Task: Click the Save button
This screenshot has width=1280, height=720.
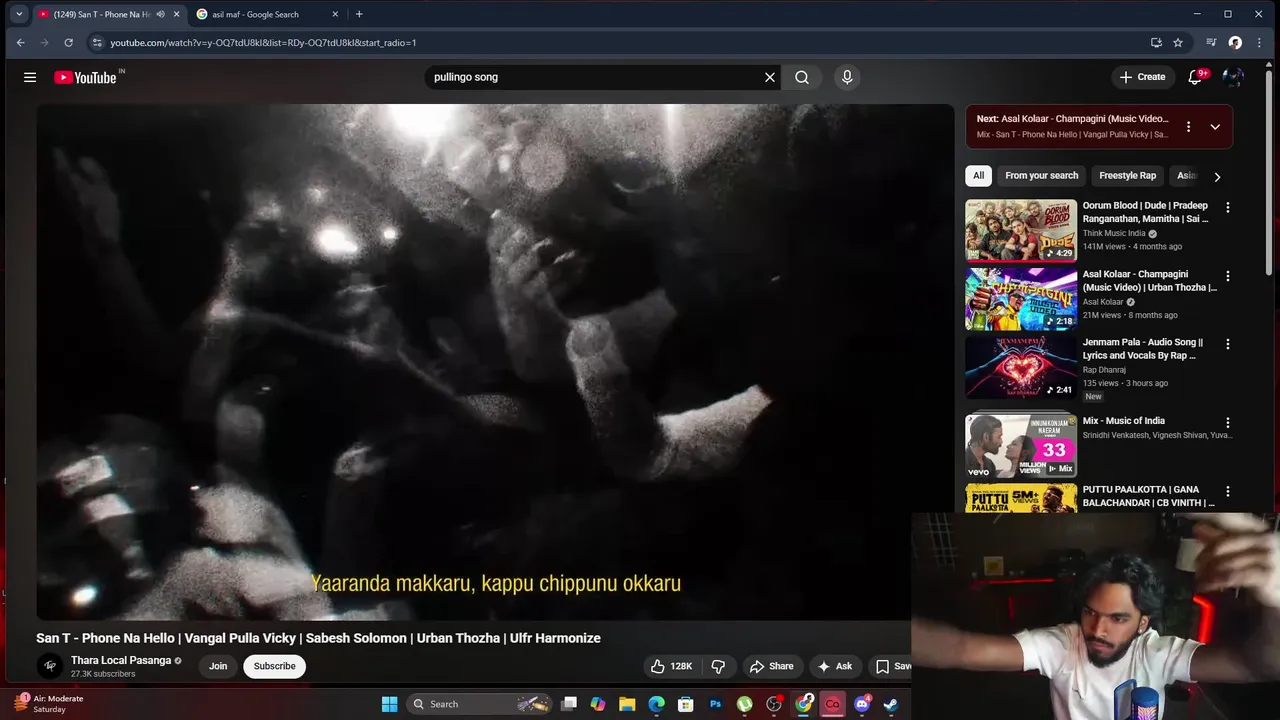Action: point(892,666)
